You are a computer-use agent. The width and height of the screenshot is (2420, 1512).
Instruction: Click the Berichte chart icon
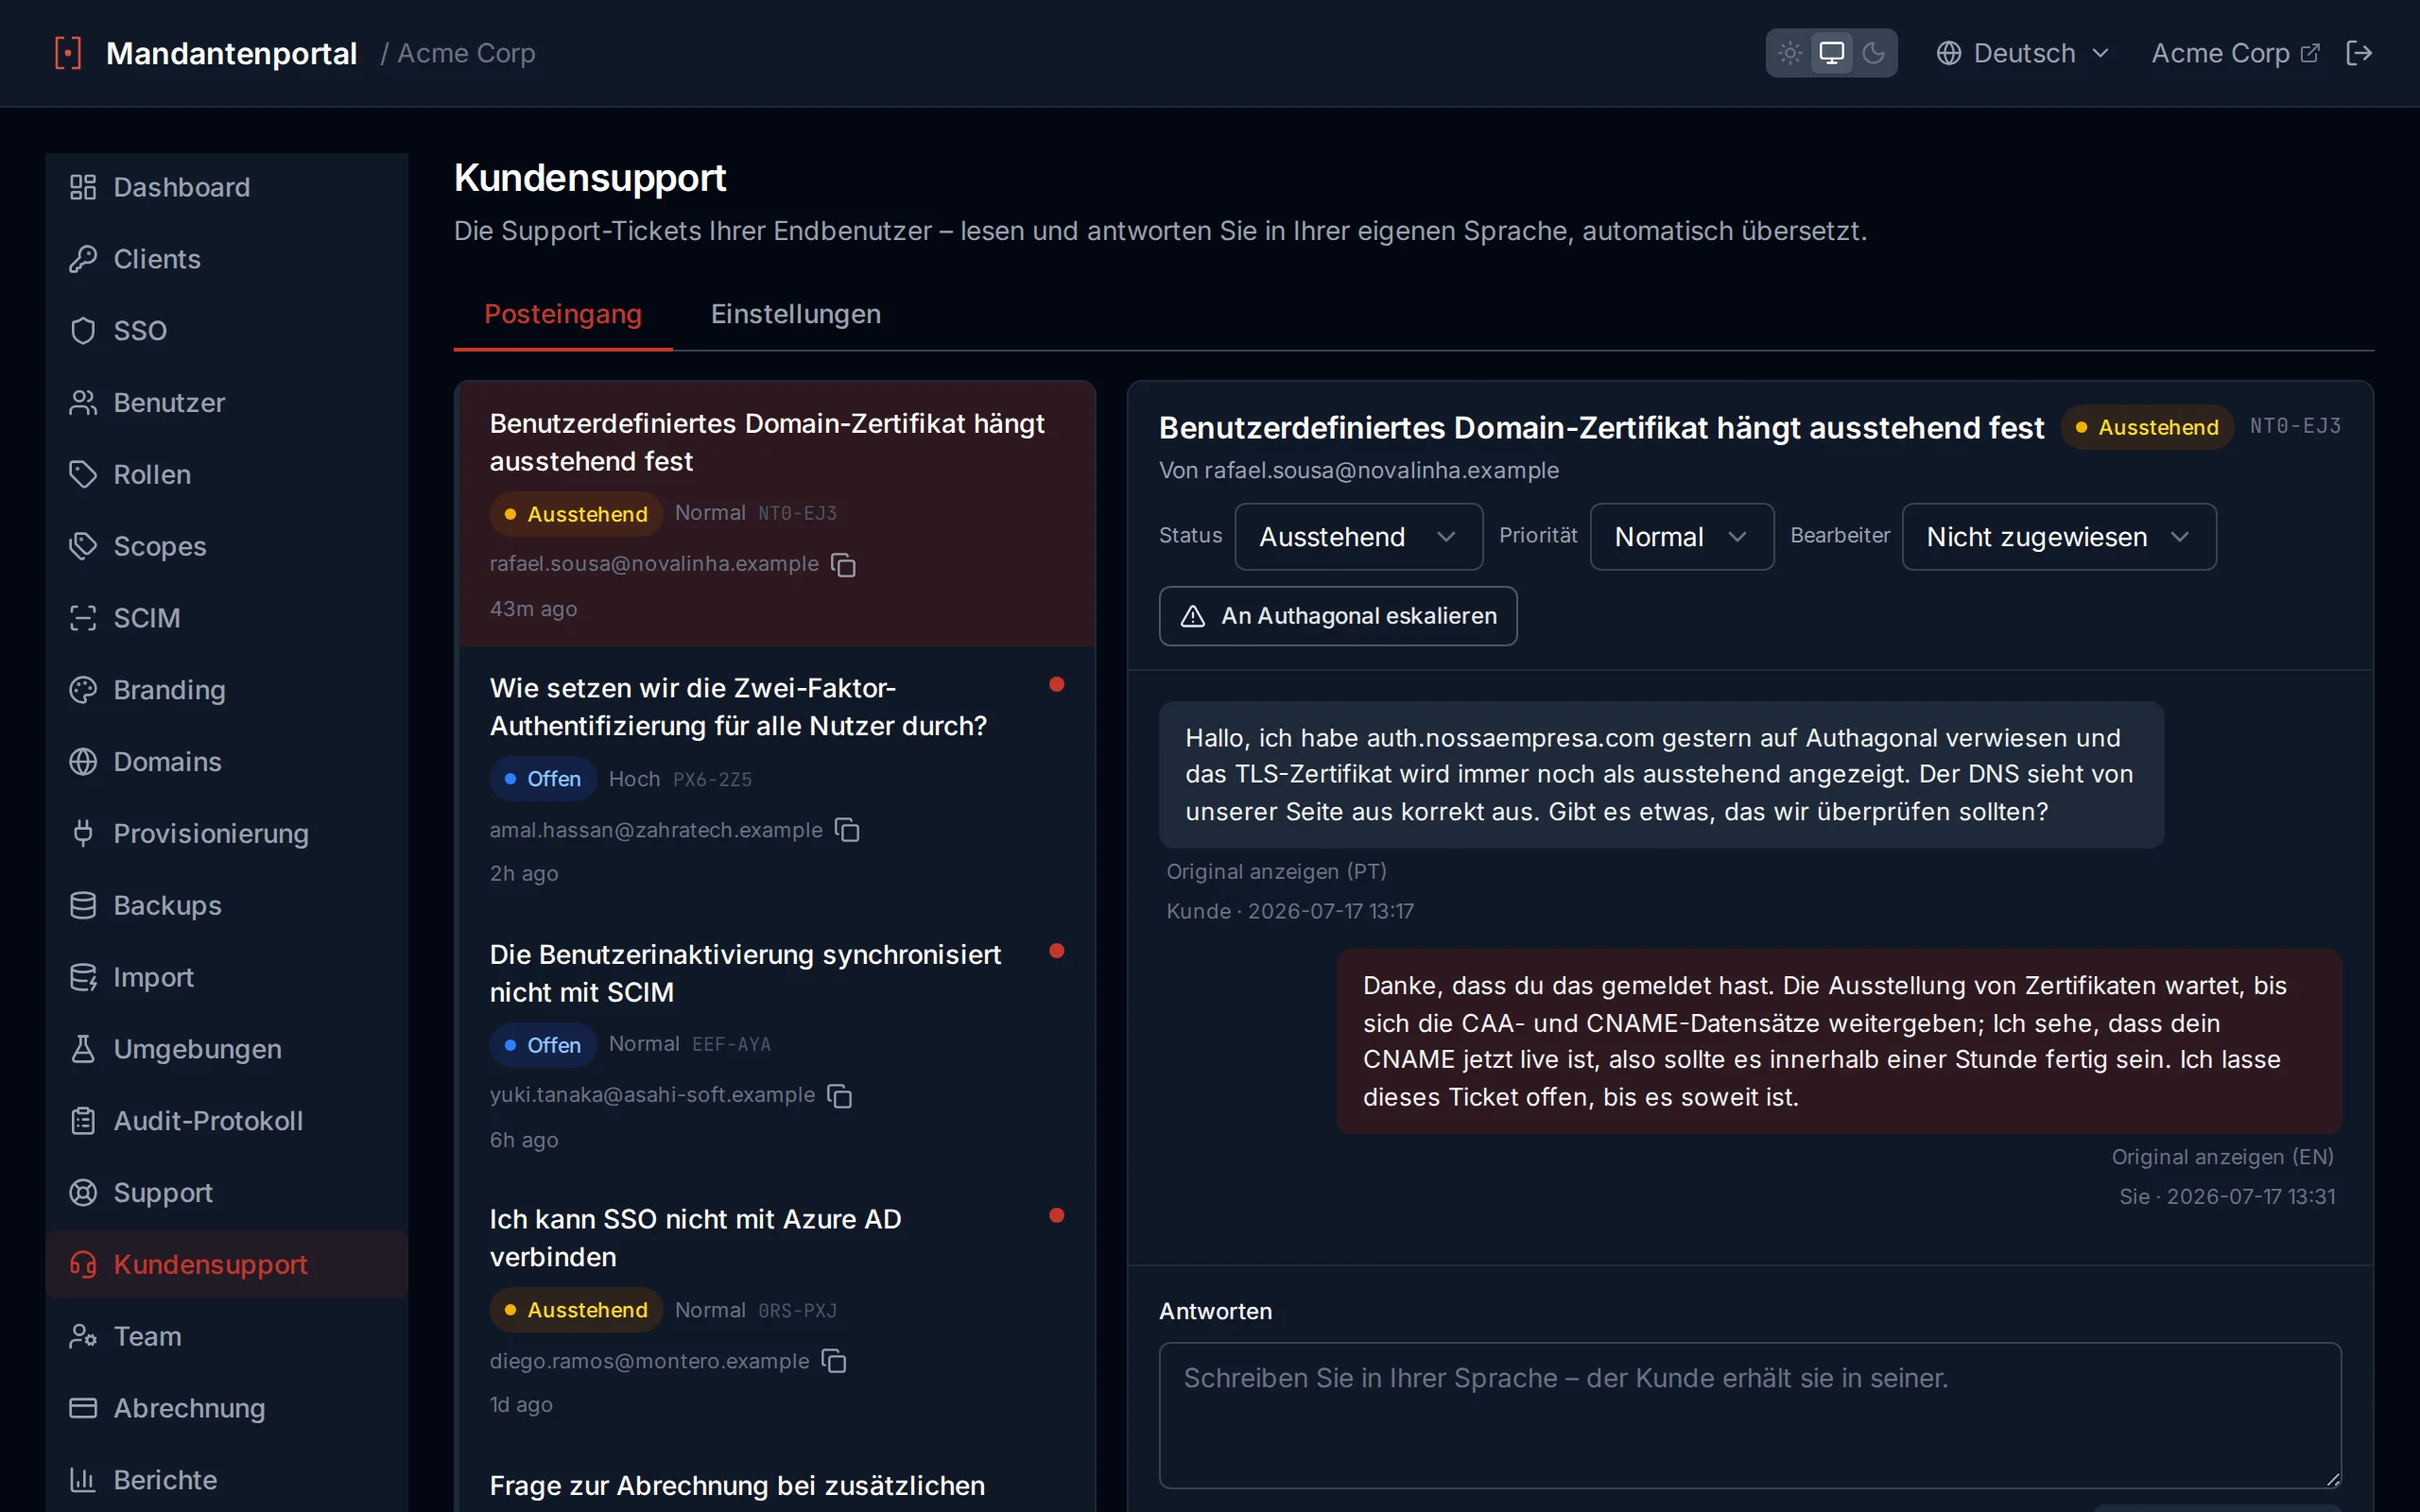pos(83,1480)
